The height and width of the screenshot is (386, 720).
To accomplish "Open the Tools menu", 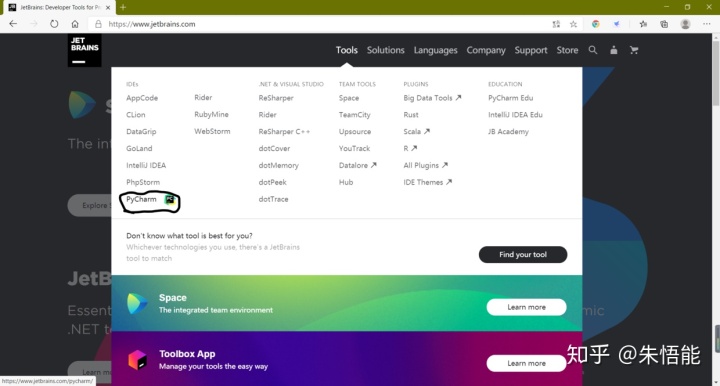I will 346,50.
